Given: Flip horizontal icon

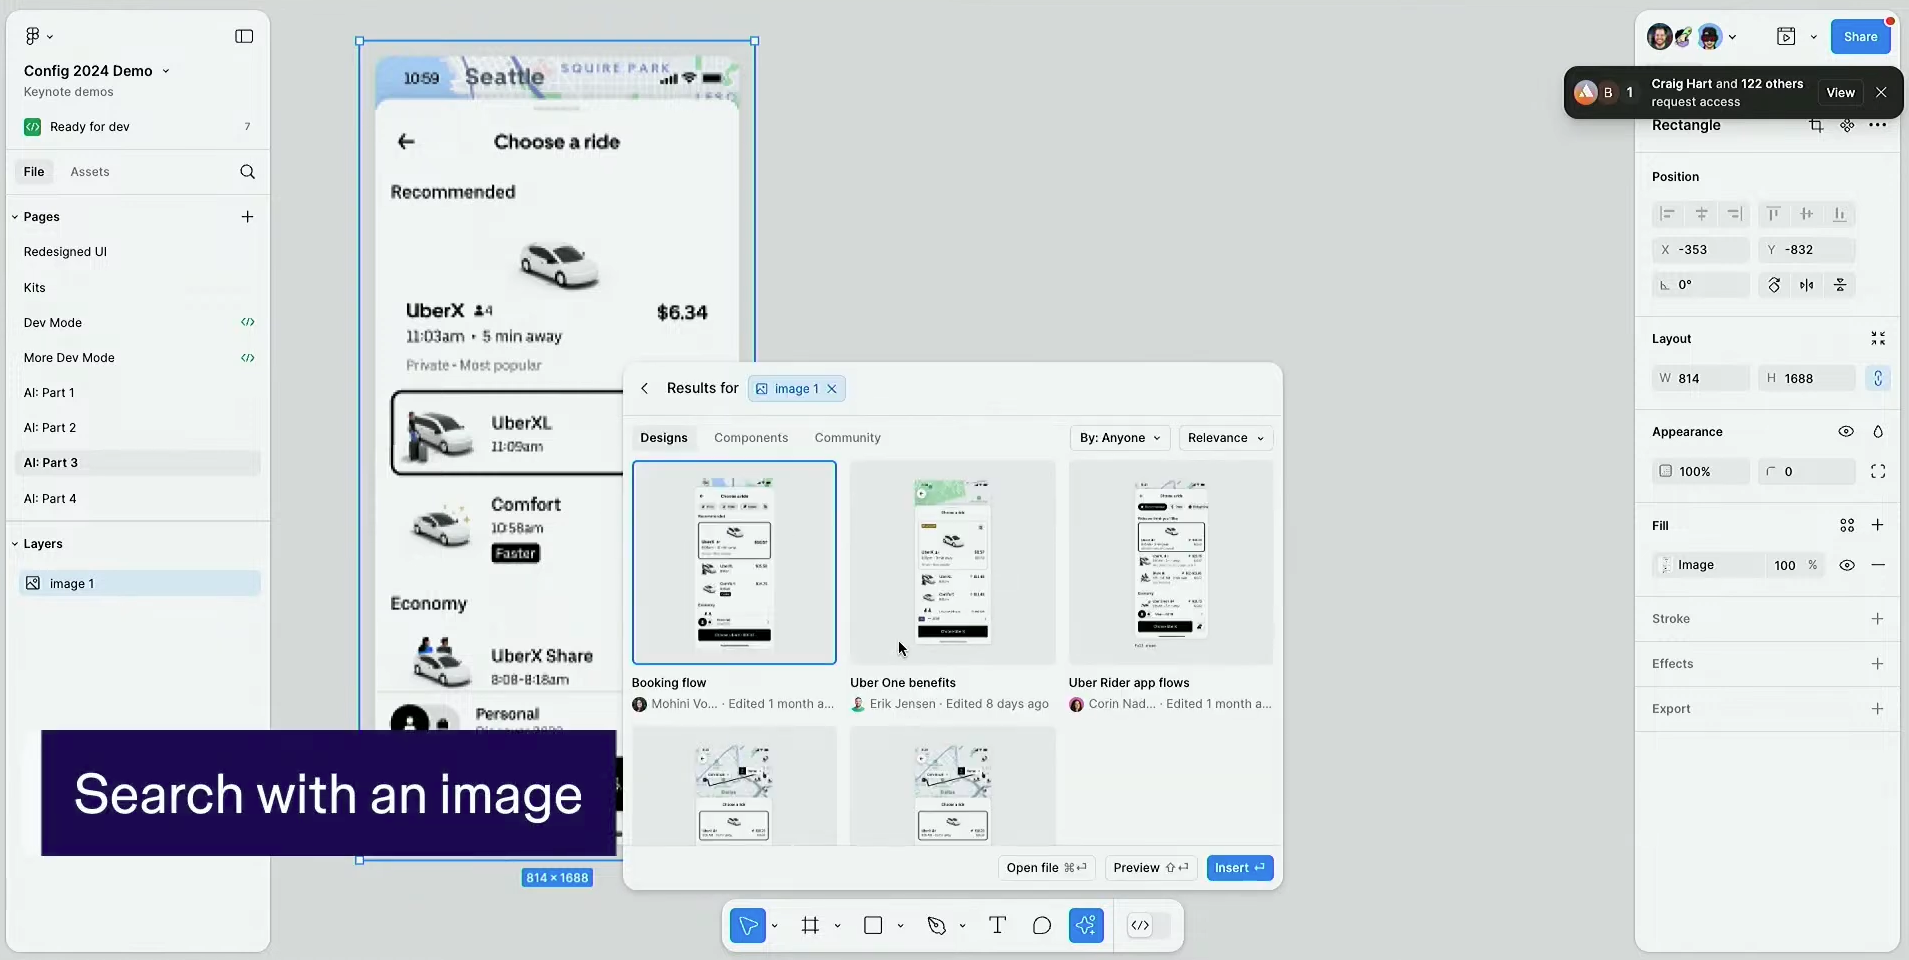Looking at the screenshot, I should (1807, 285).
